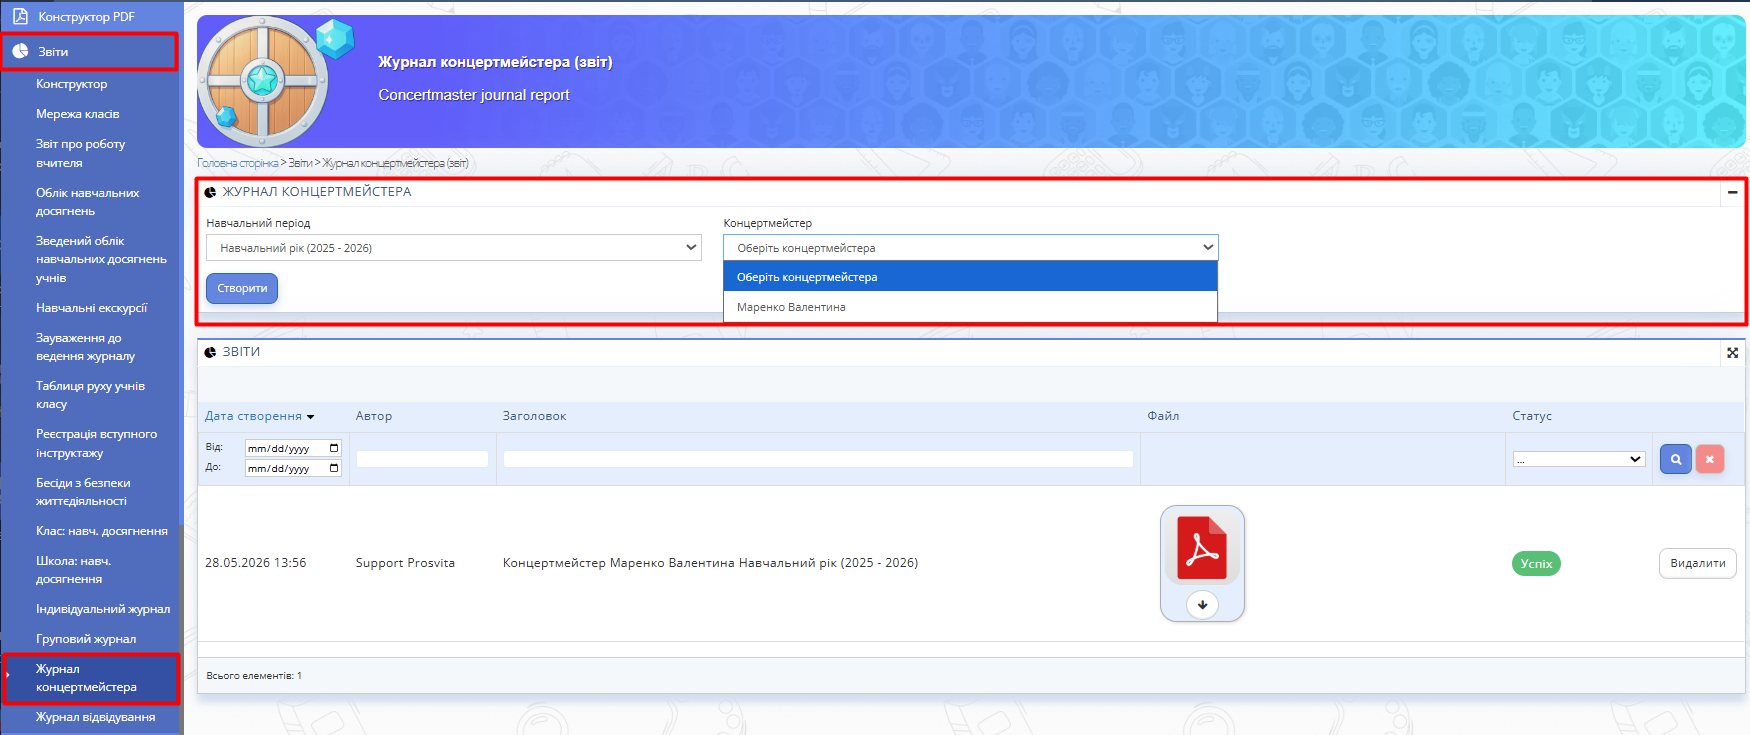1750x735 pixels.
Task: Open calendar picker in Від date field
Action: [334, 448]
